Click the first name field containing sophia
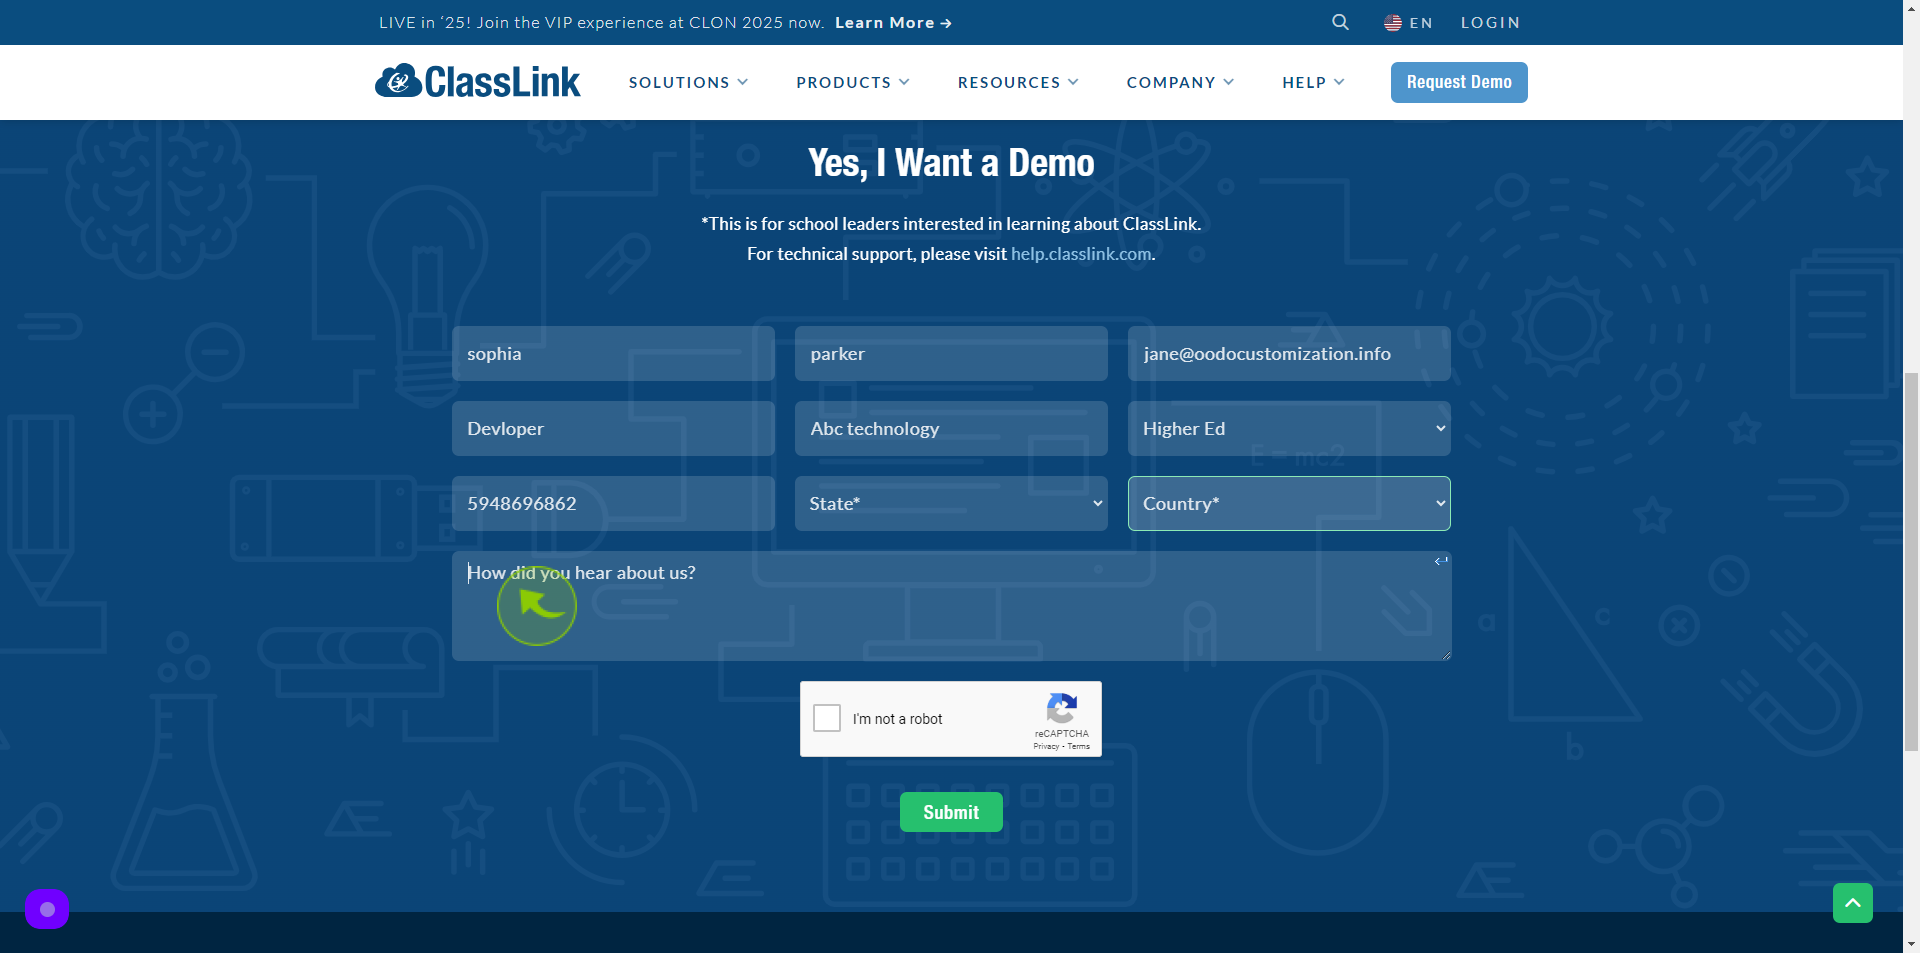 pos(613,353)
